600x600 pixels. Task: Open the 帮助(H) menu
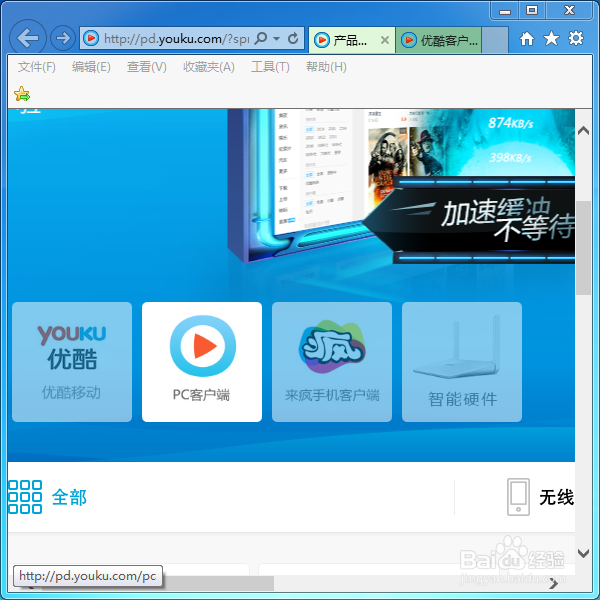[x=326, y=67]
